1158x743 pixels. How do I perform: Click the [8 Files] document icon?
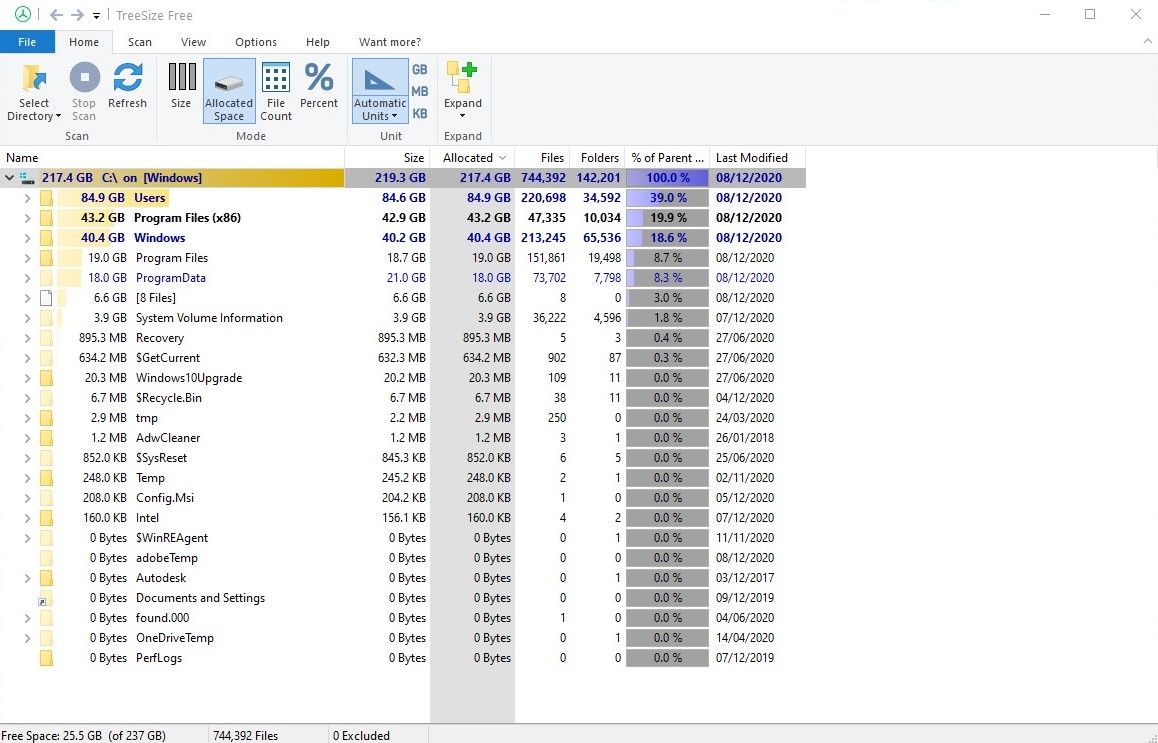(46, 298)
